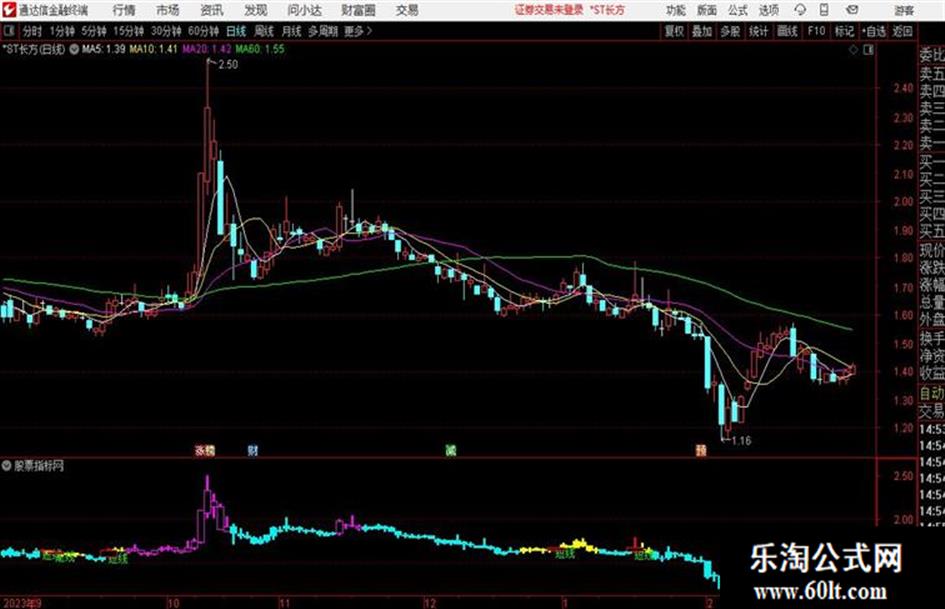Image resolution: width=945 pixels, height=609 pixels.
Task: Toggle the right side panel icon
Action: [868, 50]
